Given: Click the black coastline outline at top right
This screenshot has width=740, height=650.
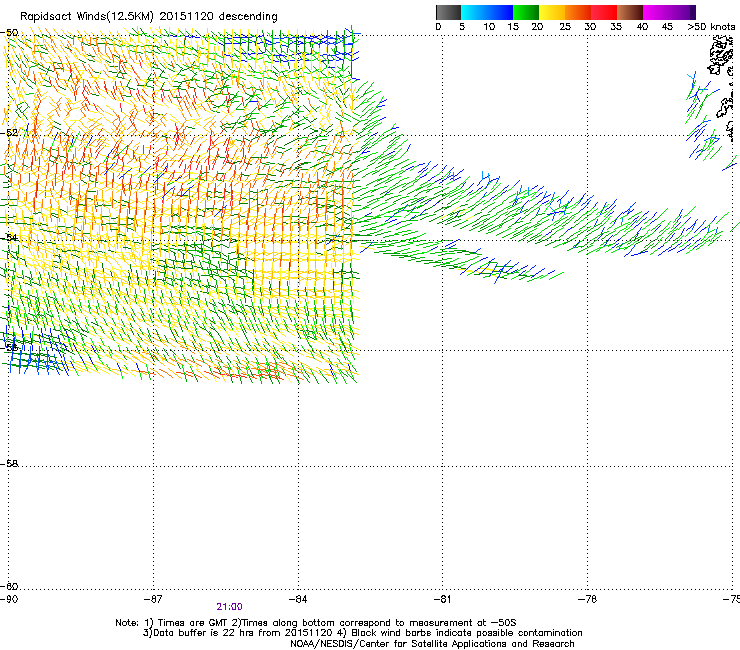Looking at the screenshot, I should (x=721, y=57).
